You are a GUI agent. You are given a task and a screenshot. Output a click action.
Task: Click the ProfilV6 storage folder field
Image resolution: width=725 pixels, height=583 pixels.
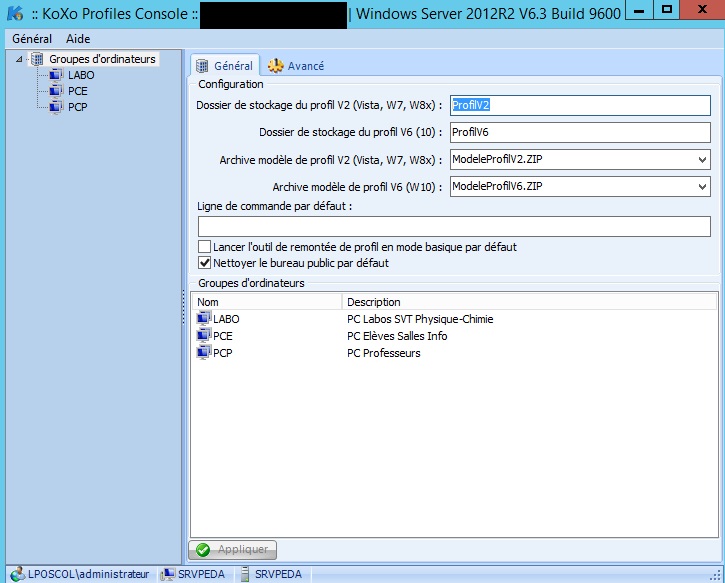tap(579, 132)
